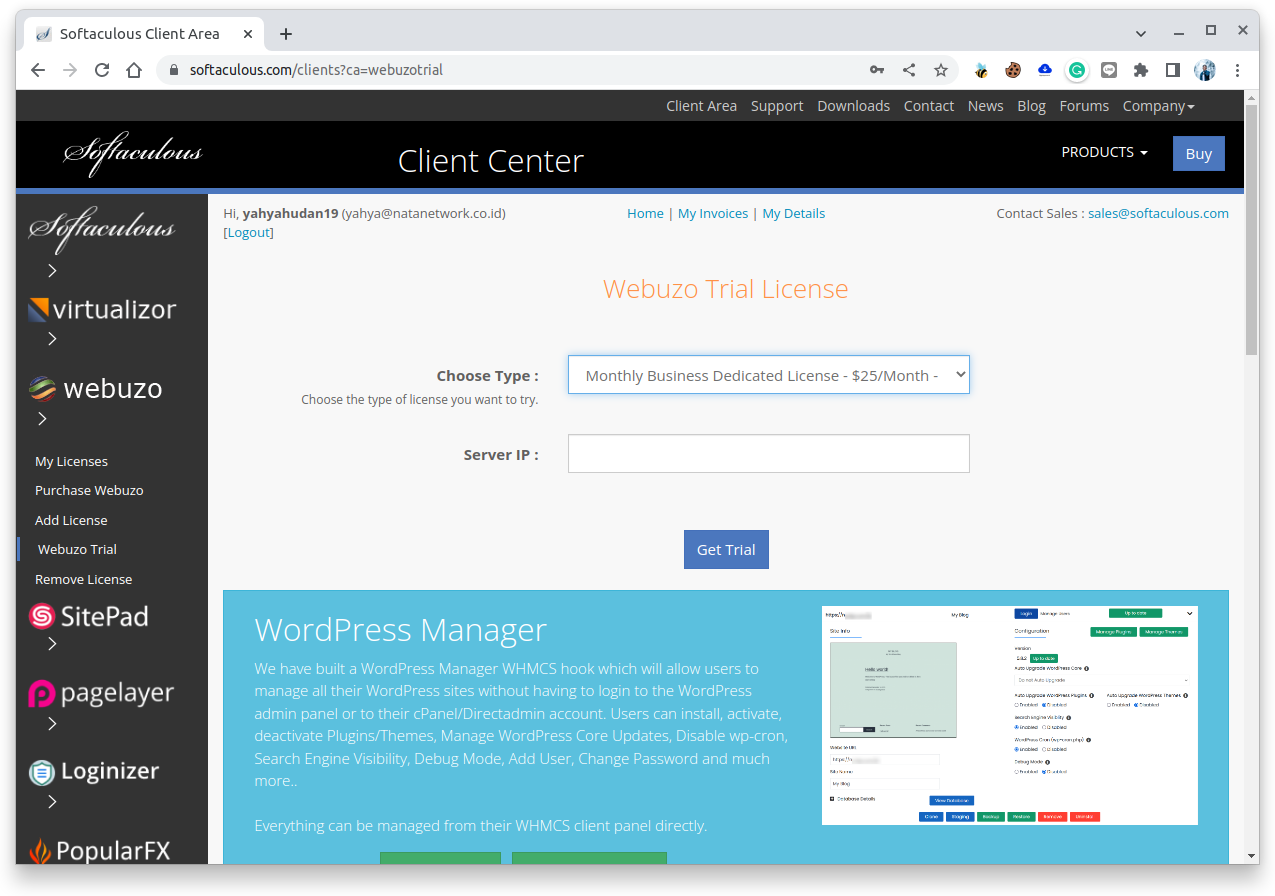The height and width of the screenshot is (896, 1275).
Task: Collapse the chevron under Webuzo
Action: point(42,419)
